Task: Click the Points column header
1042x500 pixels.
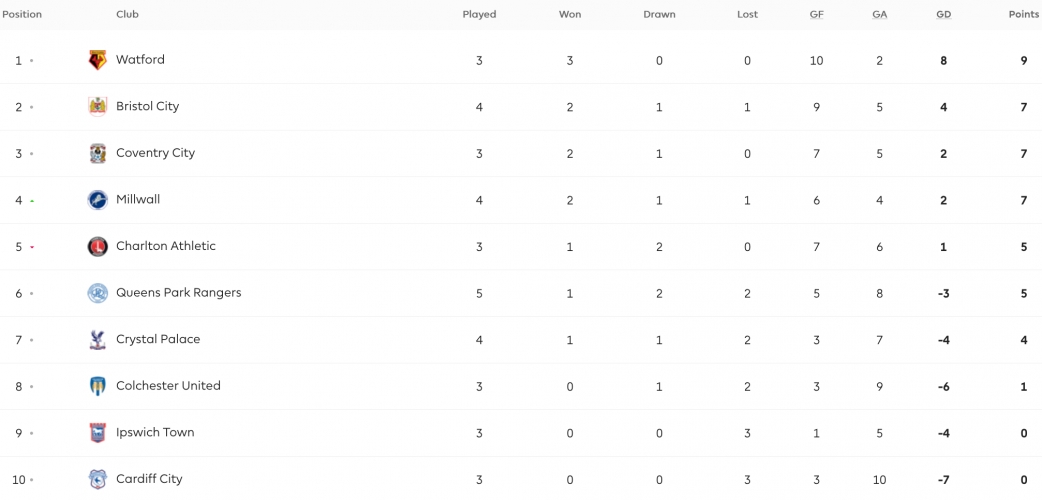Action: 1023,14
